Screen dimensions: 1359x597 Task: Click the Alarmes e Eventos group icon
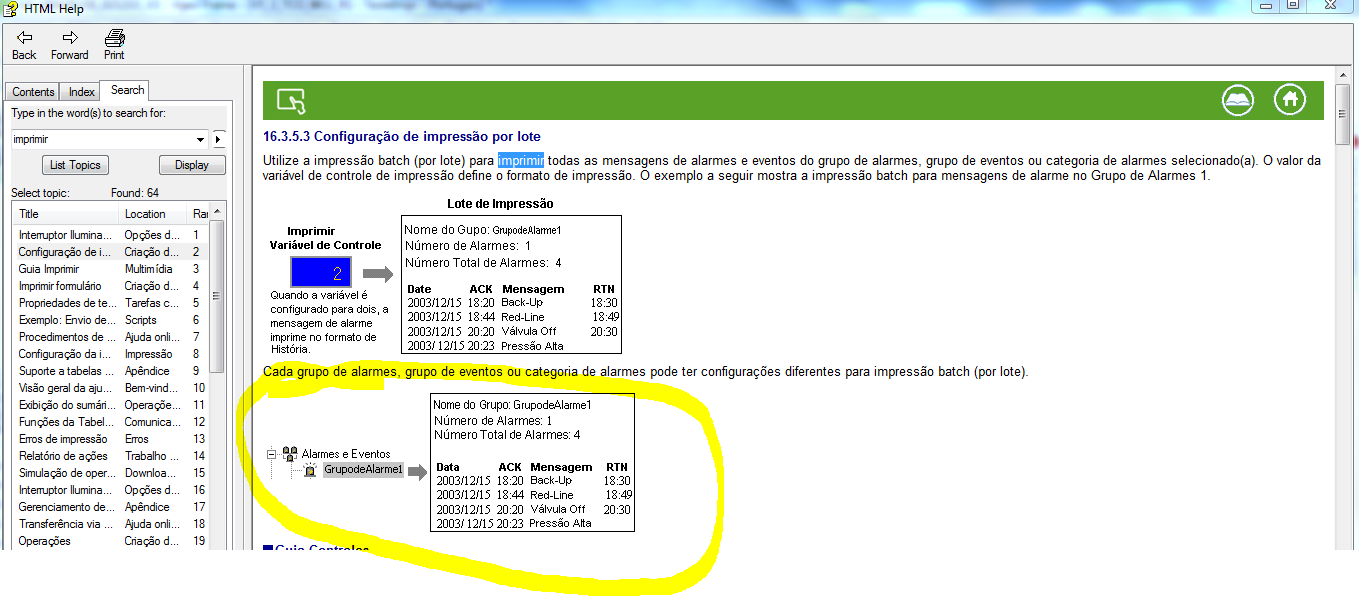[x=290, y=454]
